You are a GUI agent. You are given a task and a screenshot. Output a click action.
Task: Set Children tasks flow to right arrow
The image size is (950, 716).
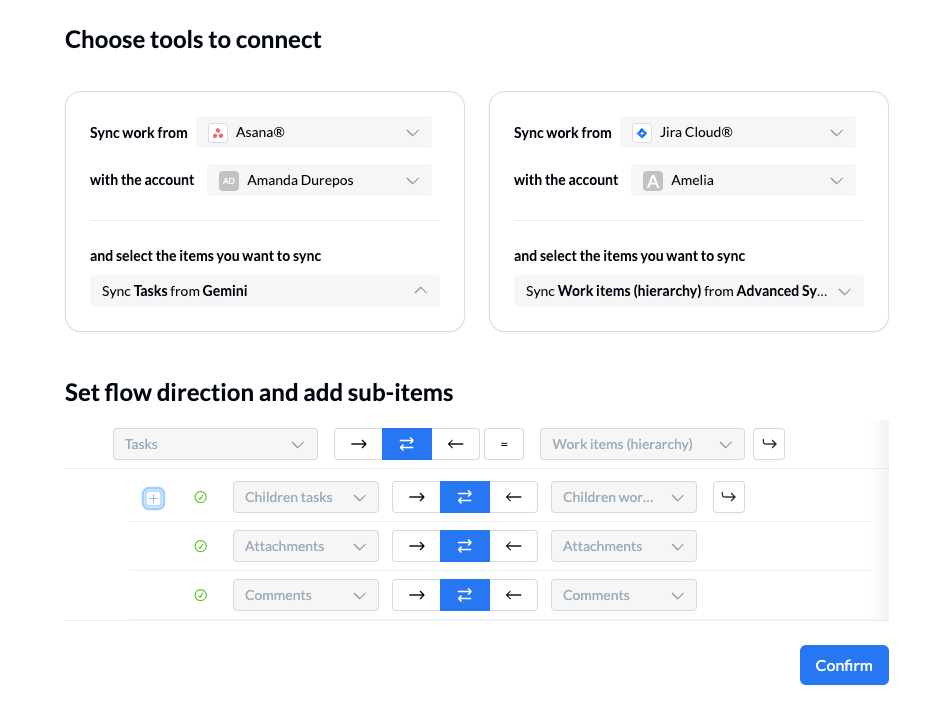(416, 497)
